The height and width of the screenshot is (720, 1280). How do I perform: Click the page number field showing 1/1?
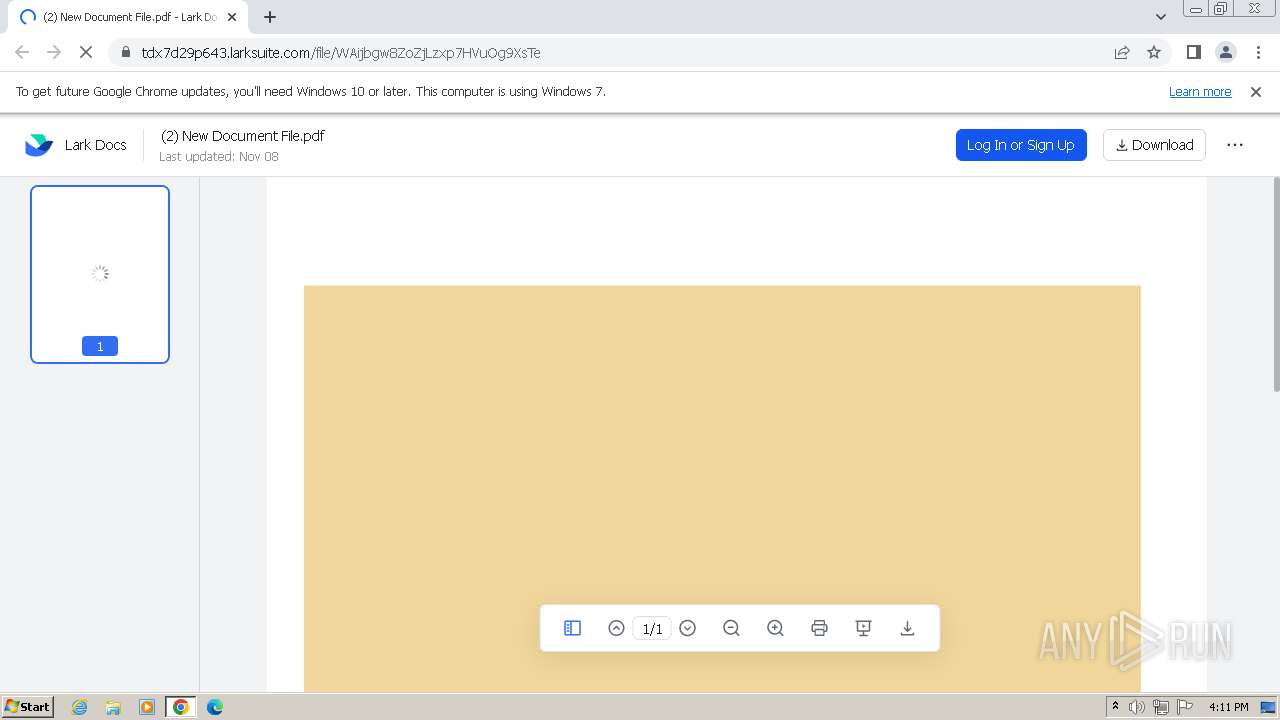652,628
